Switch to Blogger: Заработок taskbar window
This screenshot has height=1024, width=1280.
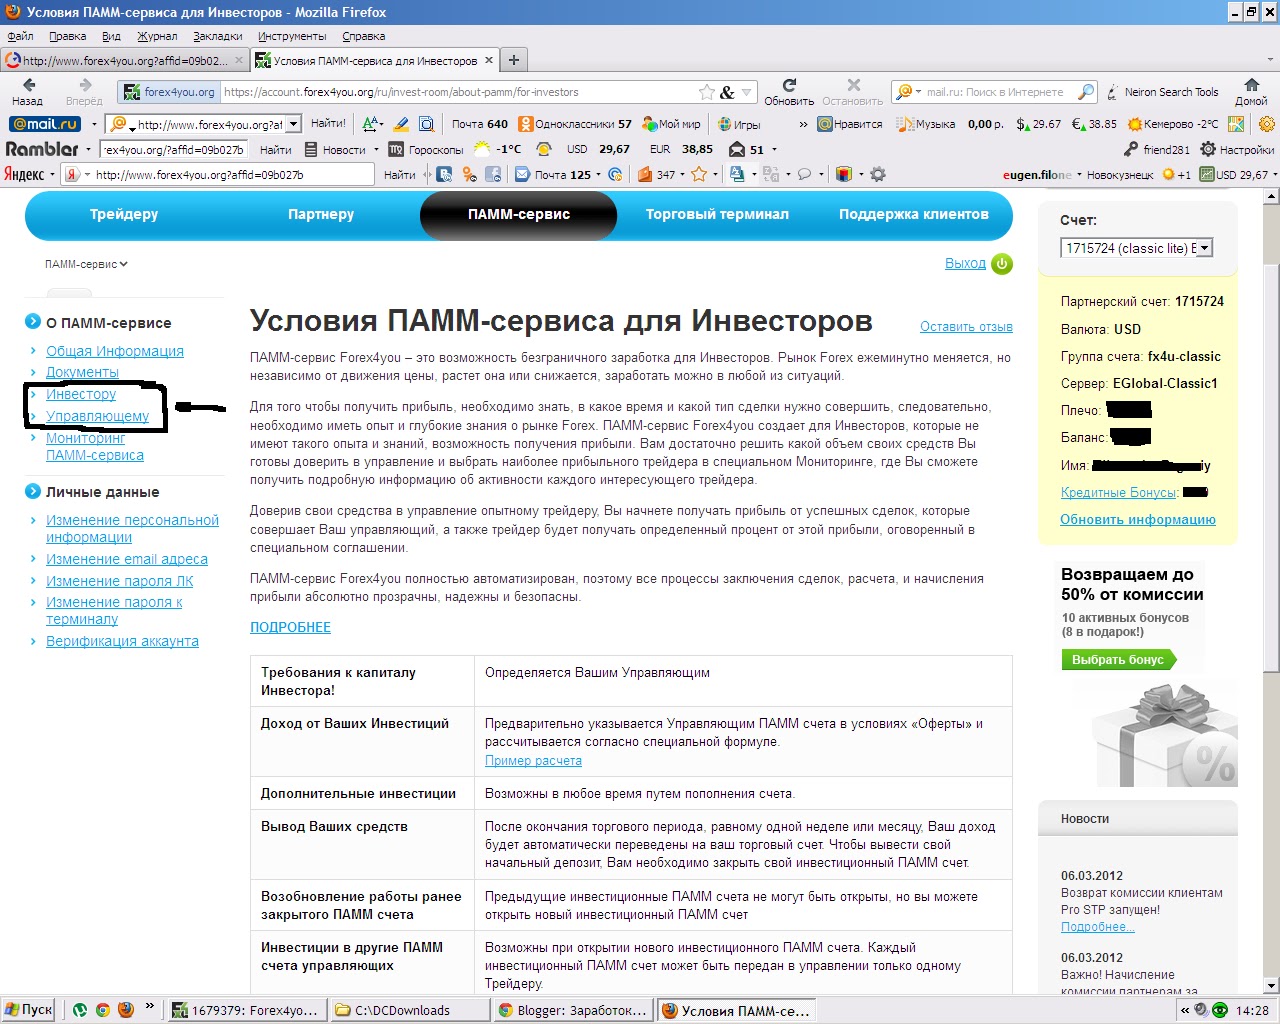573,1010
